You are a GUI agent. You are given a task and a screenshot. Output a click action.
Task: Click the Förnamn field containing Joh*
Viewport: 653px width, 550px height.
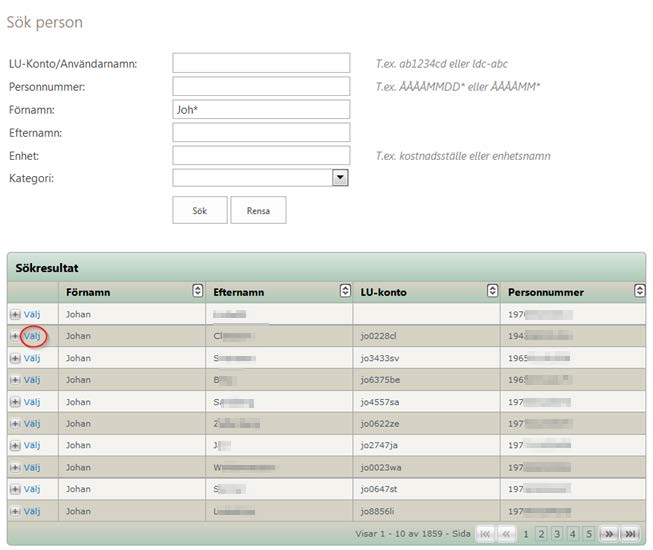pyautogui.click(x=261, y=110)
